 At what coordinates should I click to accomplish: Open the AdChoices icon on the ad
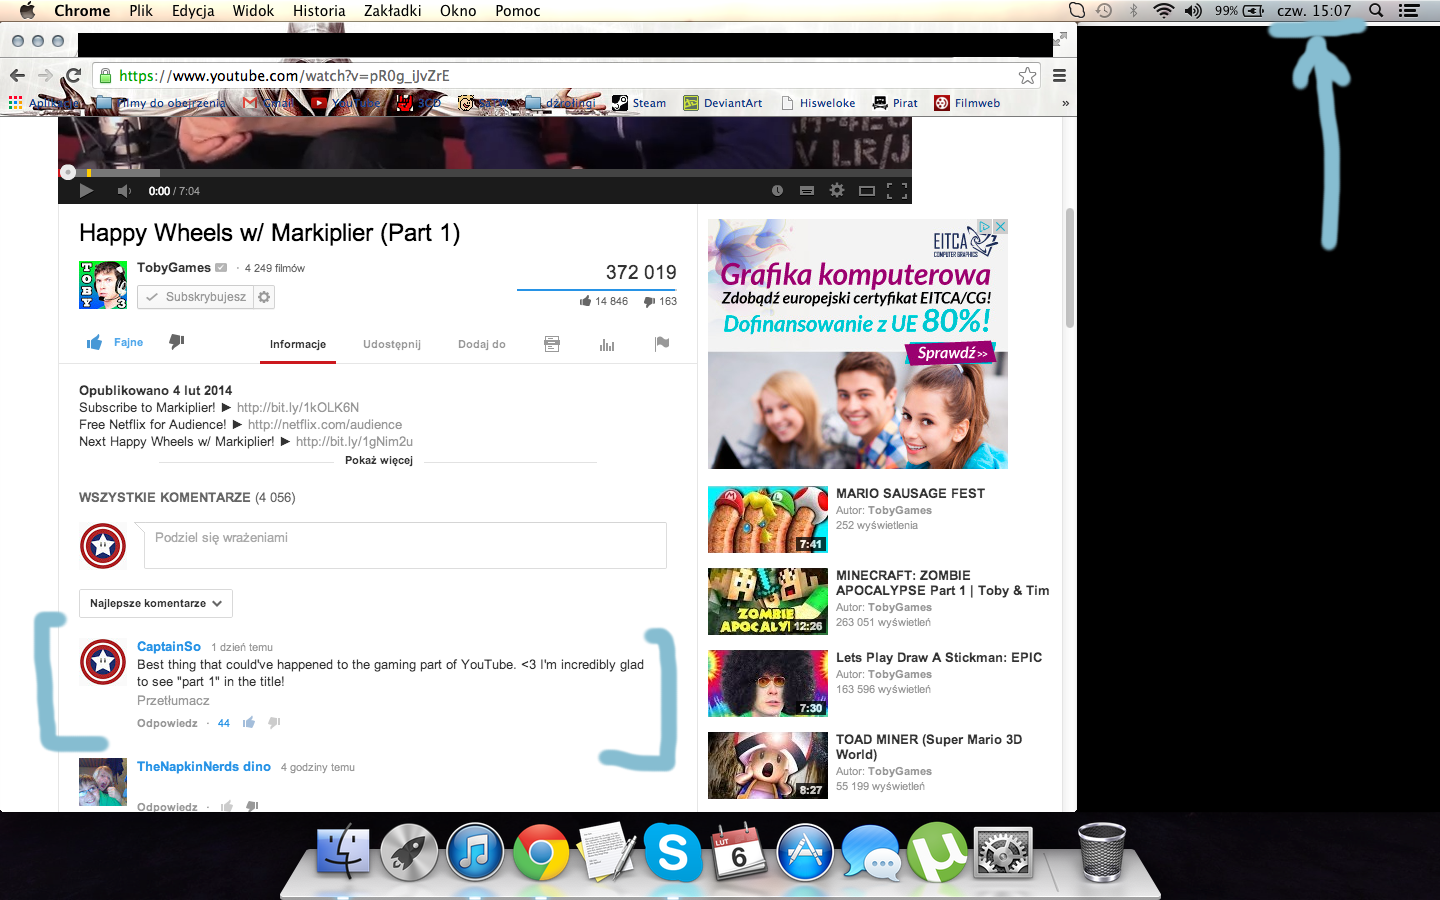984,227
